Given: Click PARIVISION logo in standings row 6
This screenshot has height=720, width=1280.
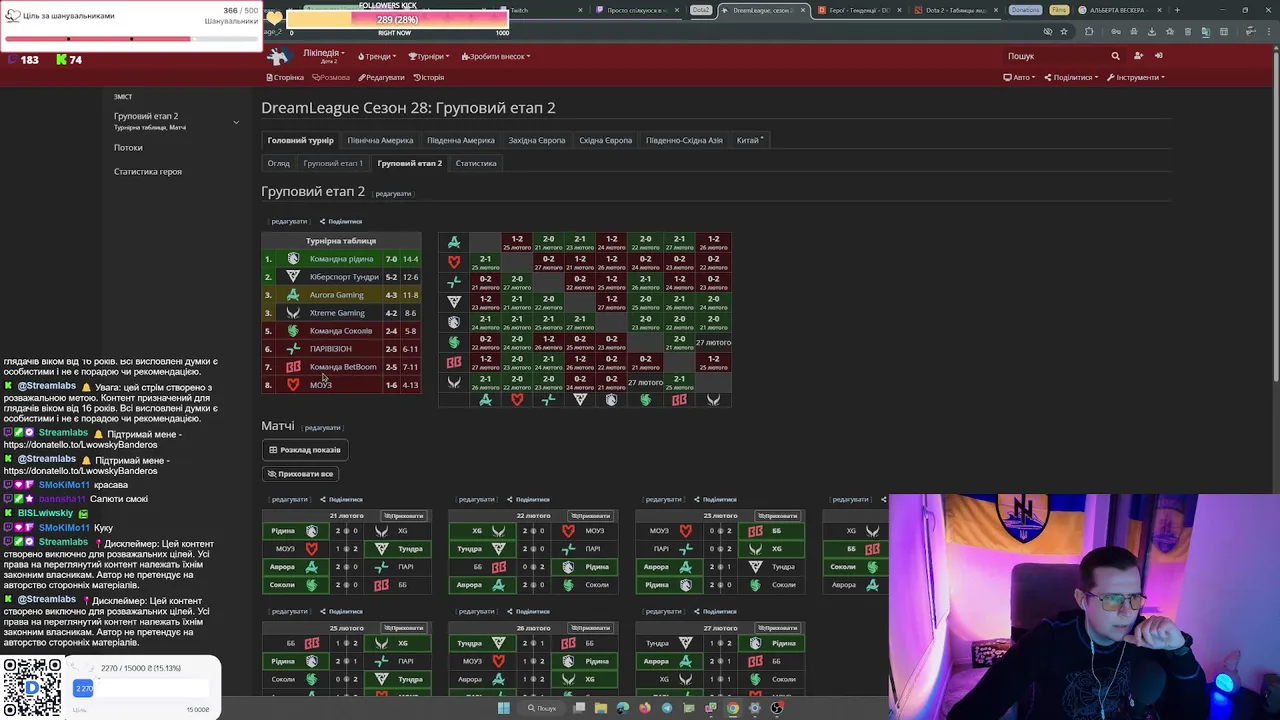Looking at the screenshot, I should (x=293, y=349).
